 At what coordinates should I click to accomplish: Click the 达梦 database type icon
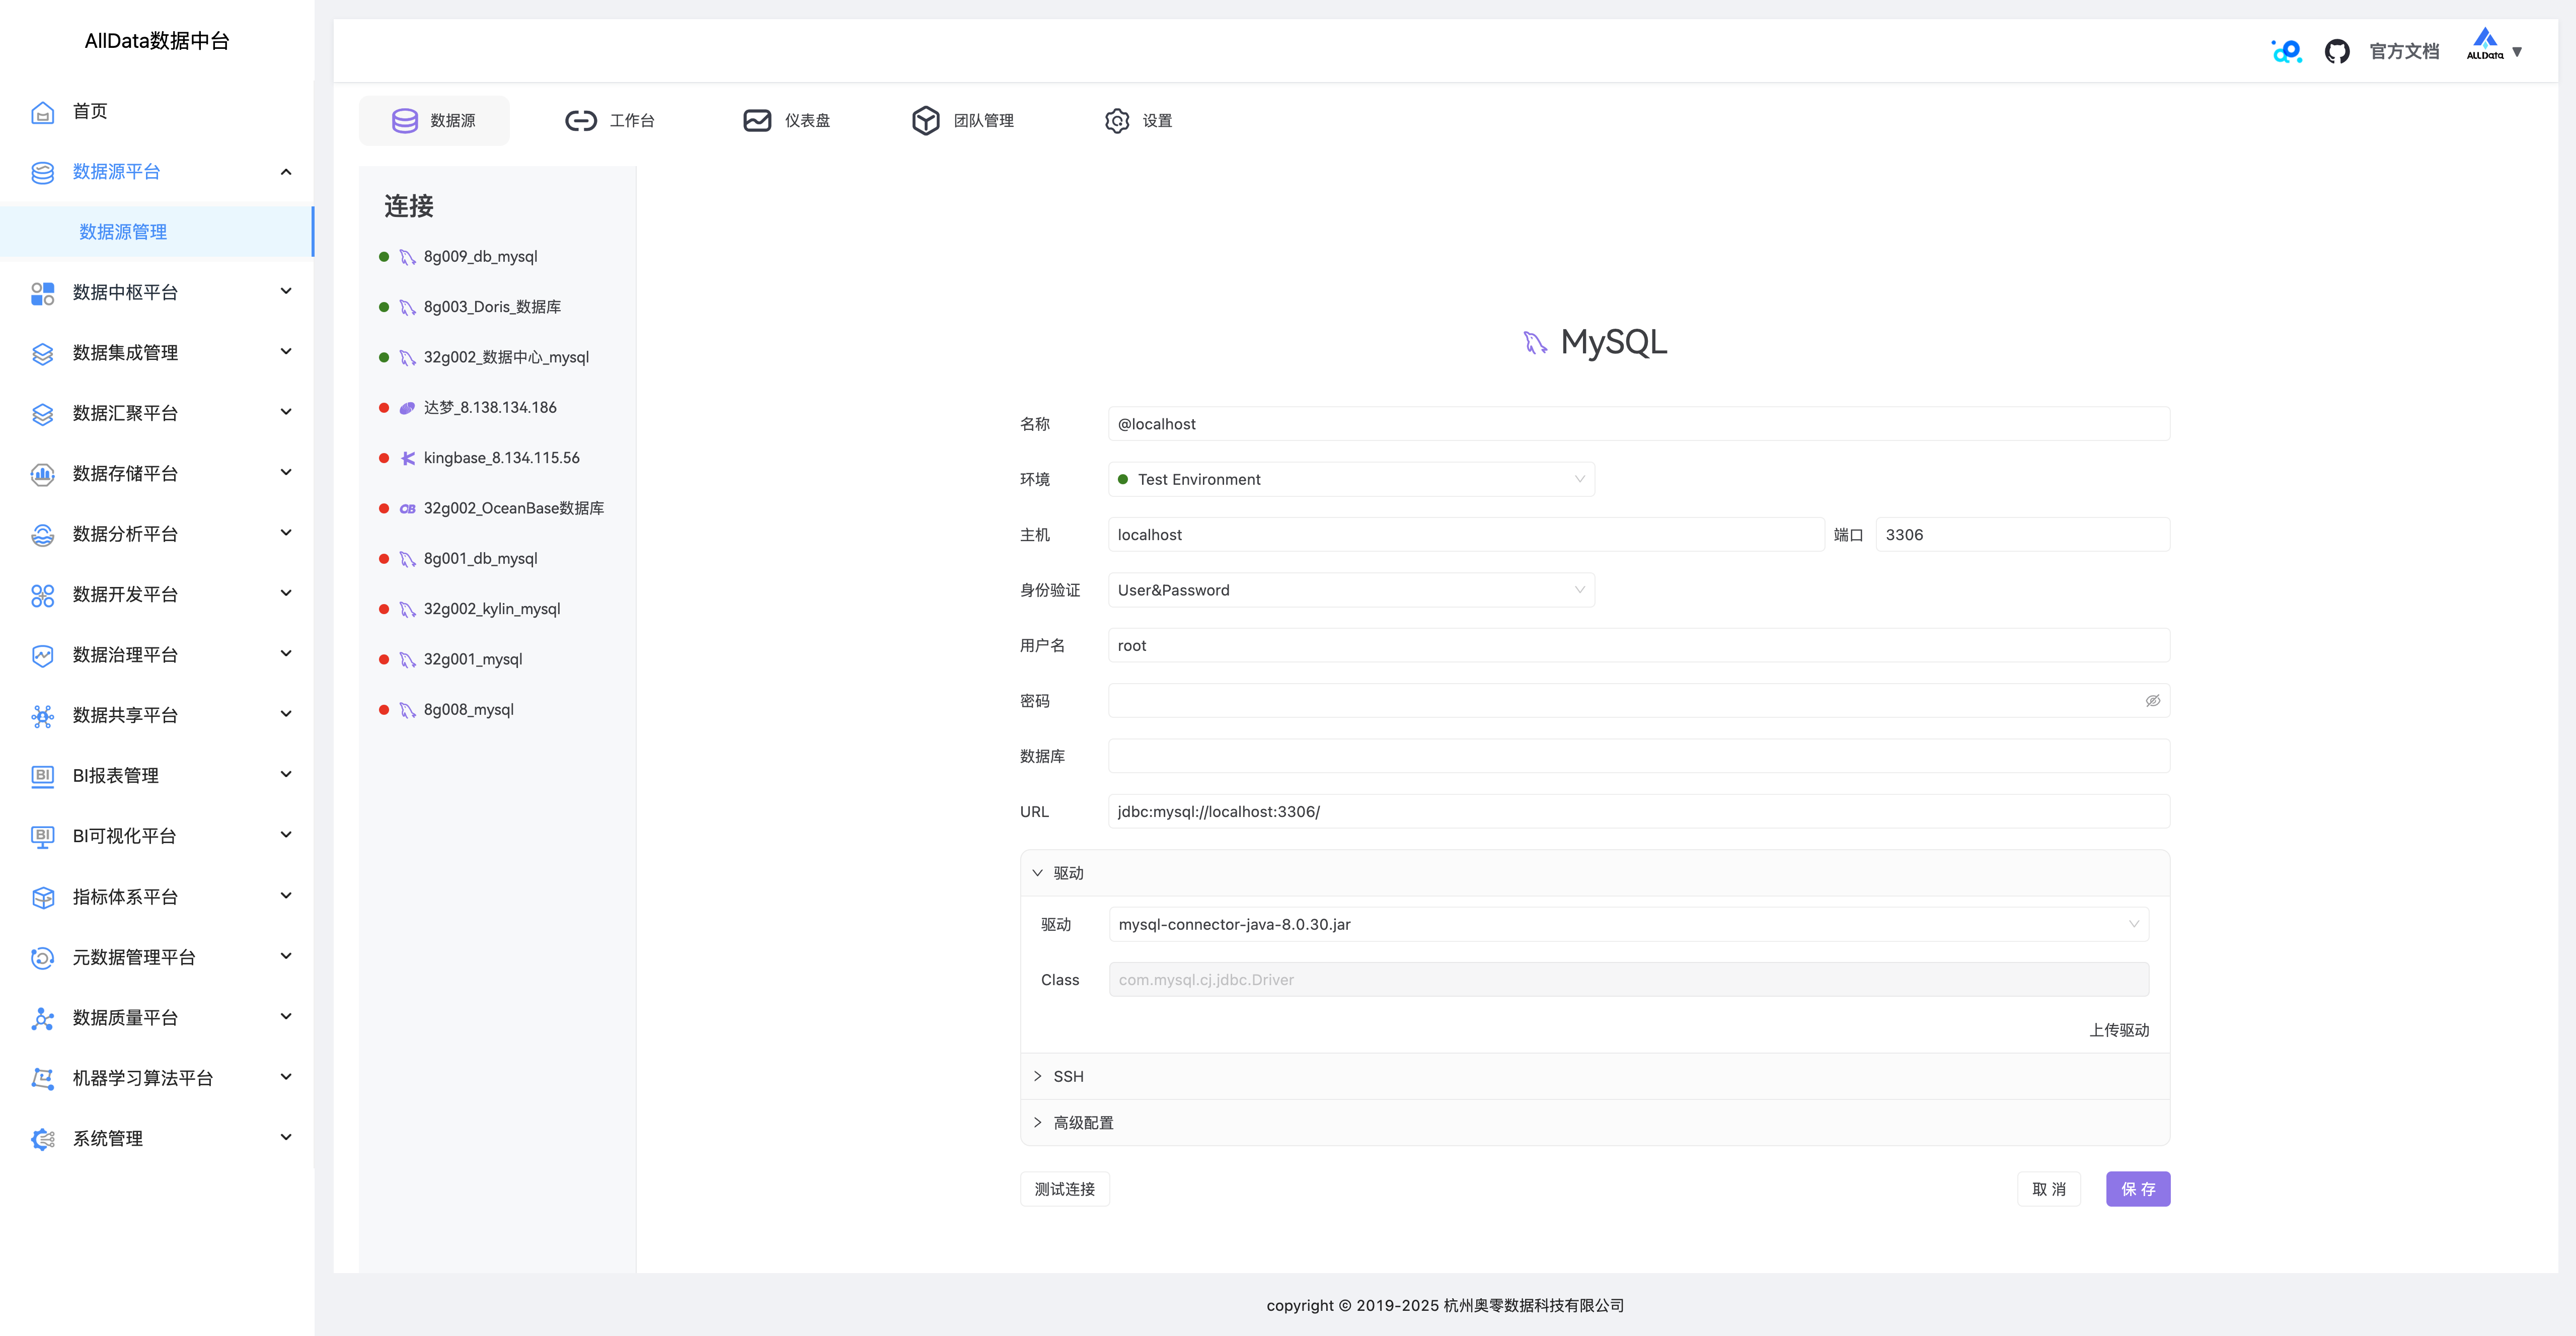(x=407, y=408)
